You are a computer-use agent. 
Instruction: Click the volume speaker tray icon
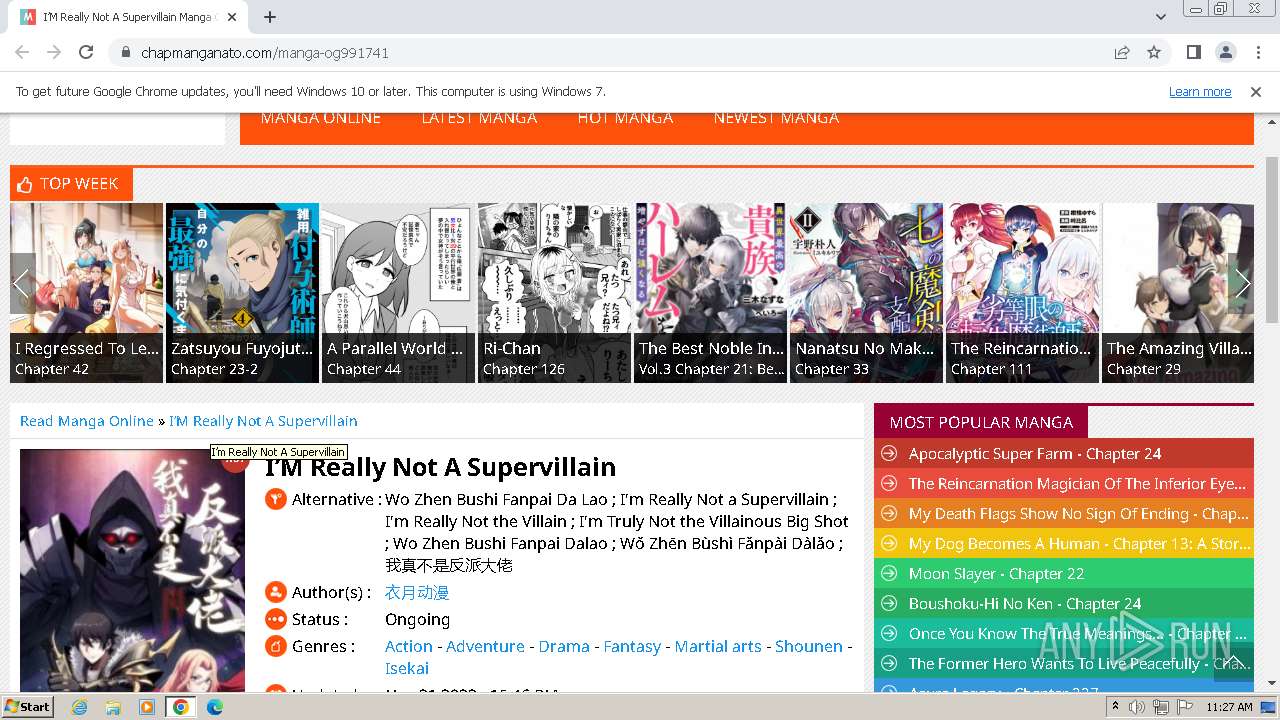1137,707
